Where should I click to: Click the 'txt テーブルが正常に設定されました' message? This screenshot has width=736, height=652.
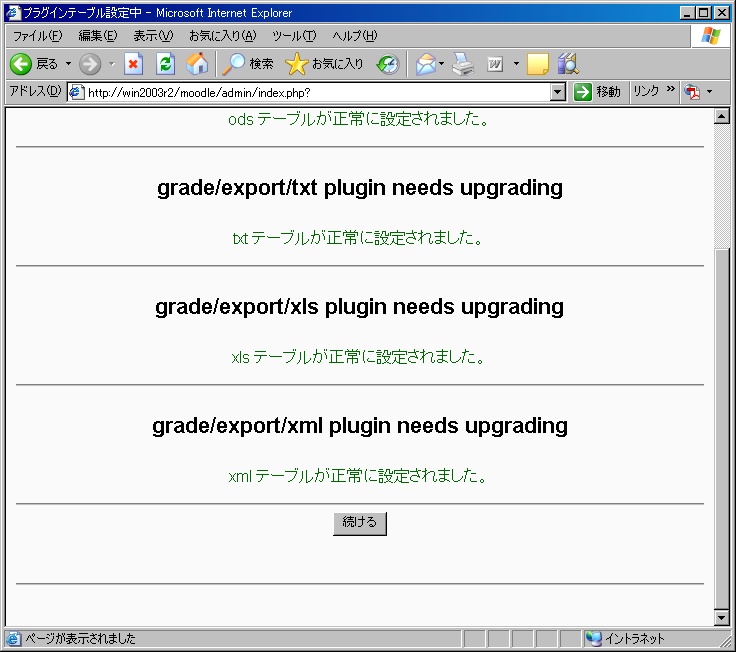(358, 238)
